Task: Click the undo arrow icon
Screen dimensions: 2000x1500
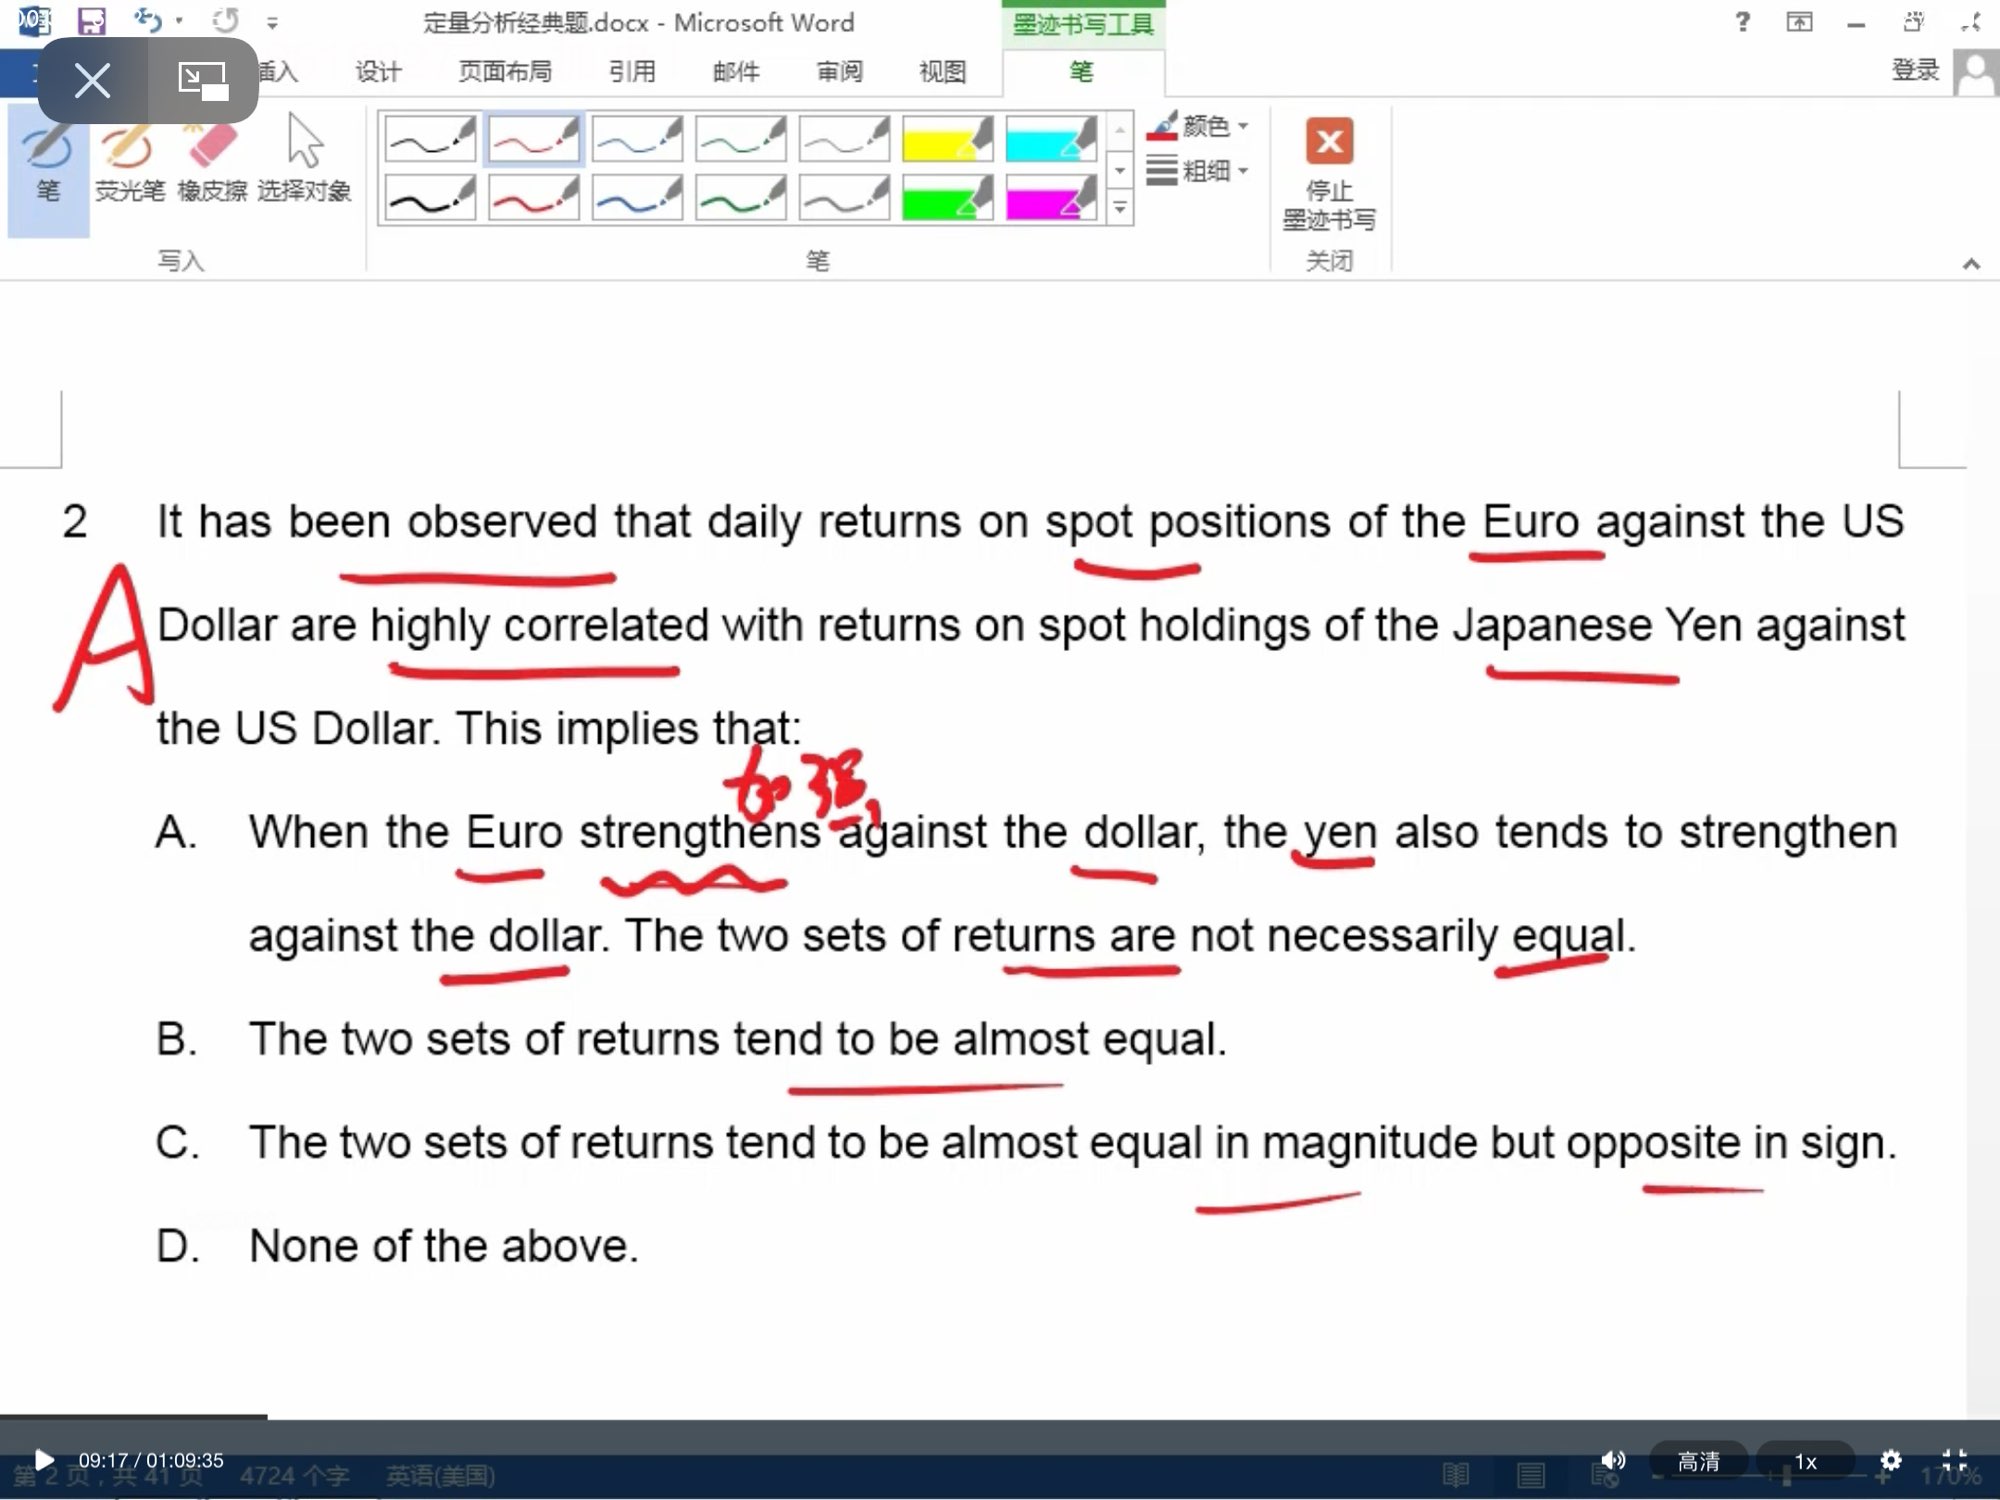Action: pos(148,20)
